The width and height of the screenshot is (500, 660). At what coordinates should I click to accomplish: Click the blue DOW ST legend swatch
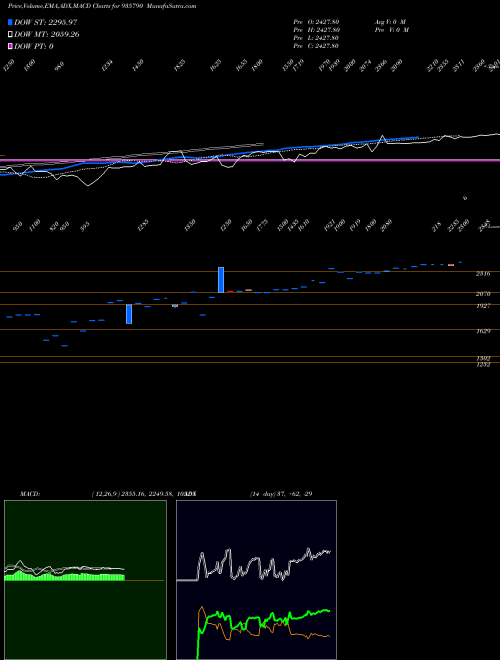tap(10, 22)
